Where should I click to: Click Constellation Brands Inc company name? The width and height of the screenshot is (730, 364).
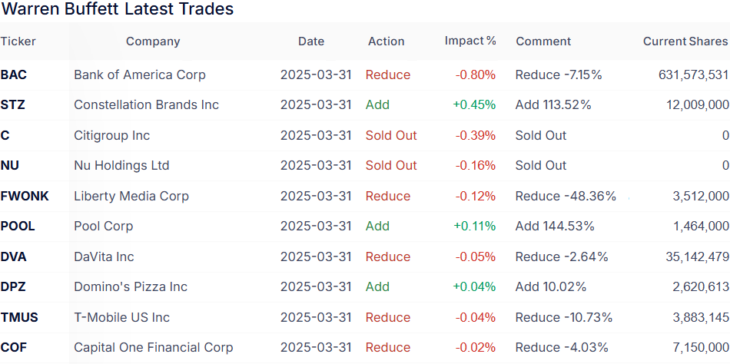[146, 105]
